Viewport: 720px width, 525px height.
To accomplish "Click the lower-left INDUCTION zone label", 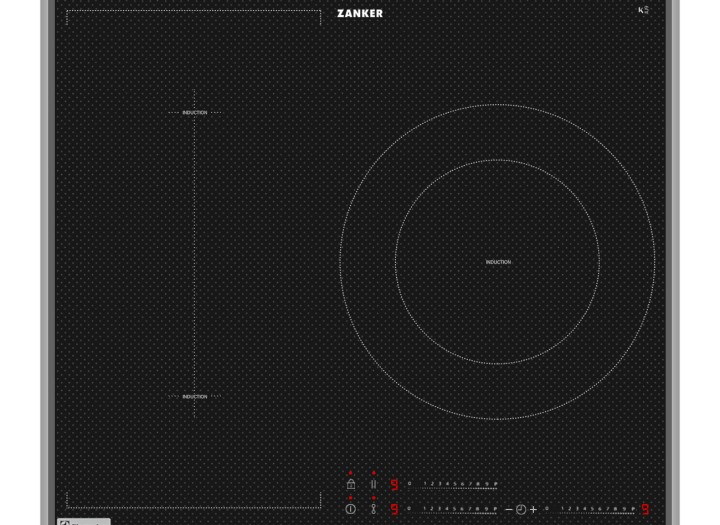I will [195, 397].
